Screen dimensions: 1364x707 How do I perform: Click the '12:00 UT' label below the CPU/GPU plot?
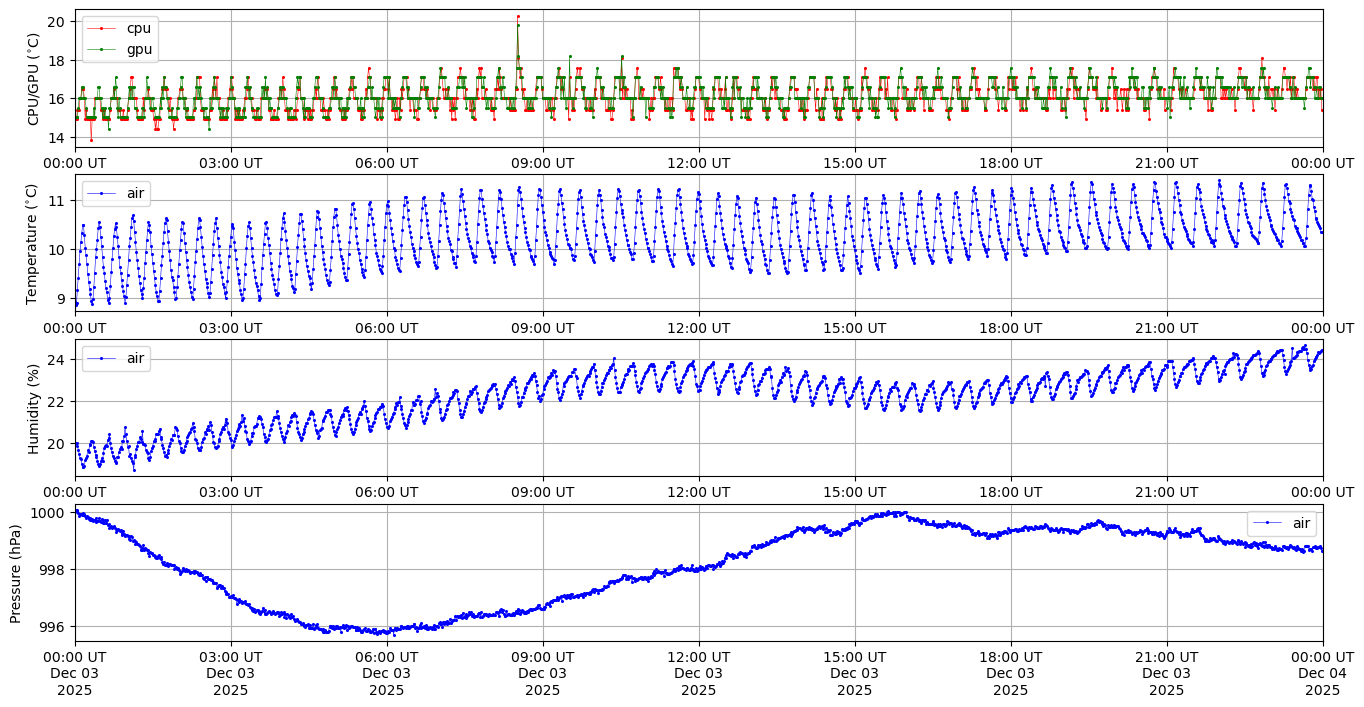coord(698,163)
